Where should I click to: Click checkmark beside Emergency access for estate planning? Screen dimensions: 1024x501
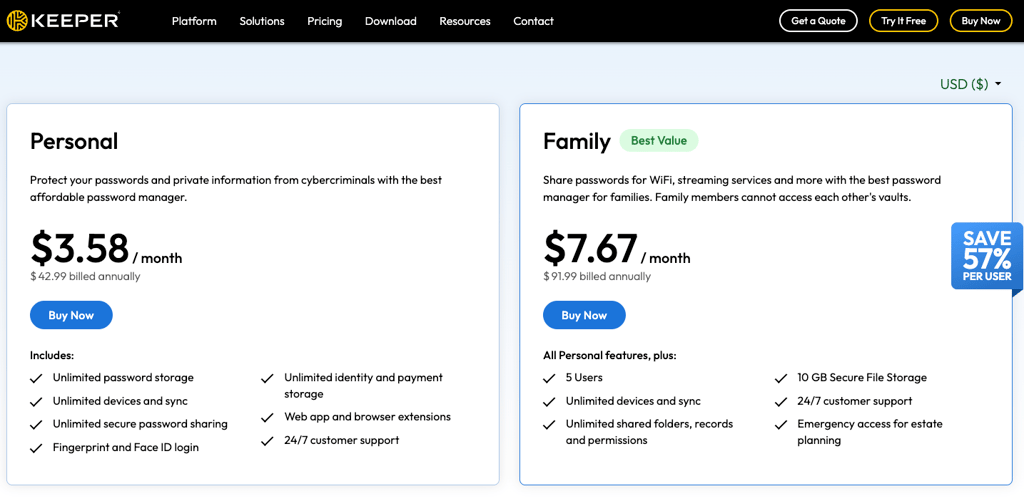pos(780,425)
